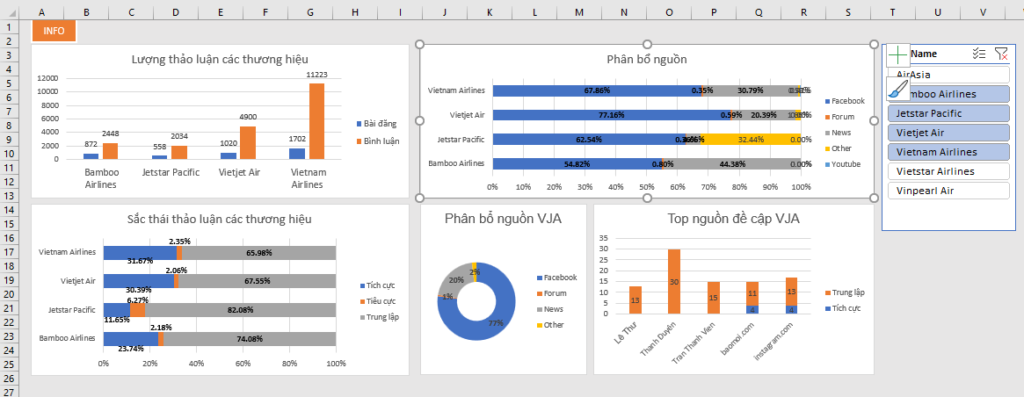Select column J header

444,12
